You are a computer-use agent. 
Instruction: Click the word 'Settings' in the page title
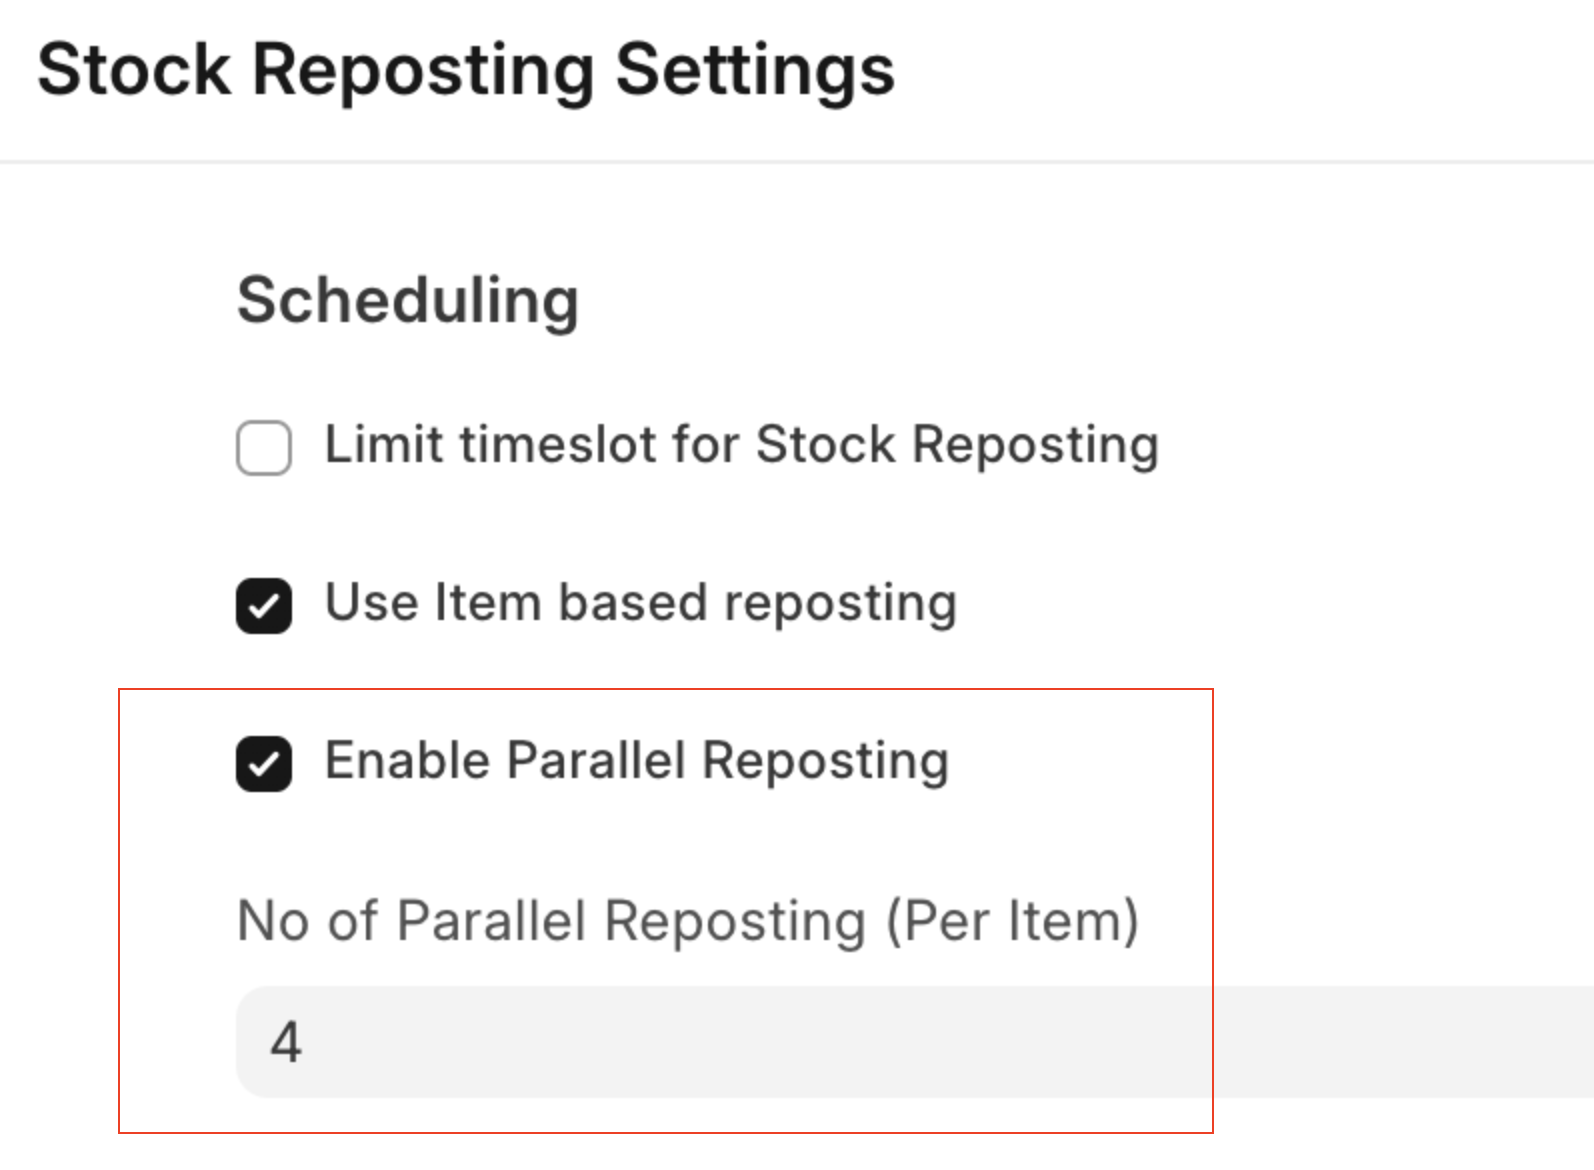[x=754, y=70]
